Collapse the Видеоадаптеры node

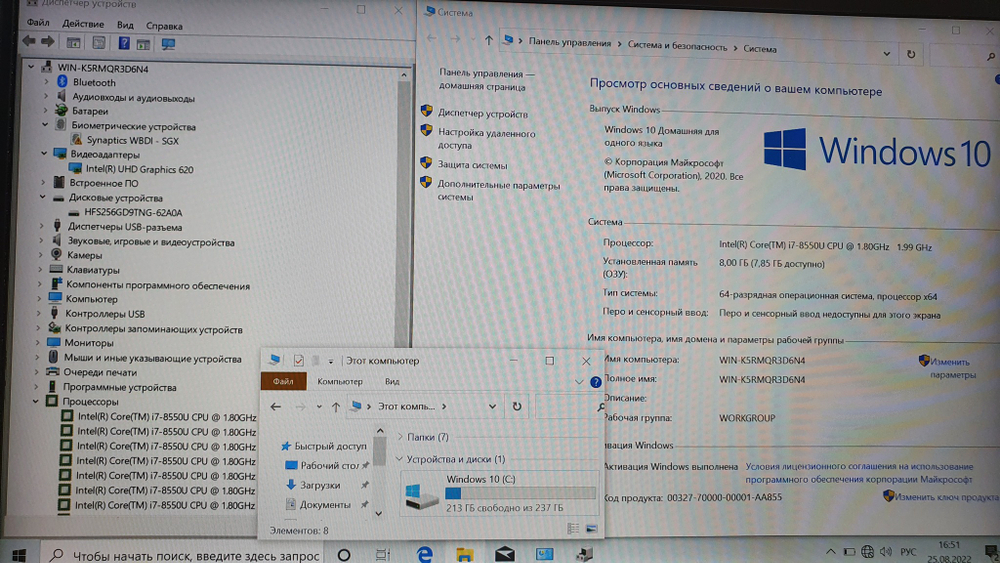click(x=44, y=153)
